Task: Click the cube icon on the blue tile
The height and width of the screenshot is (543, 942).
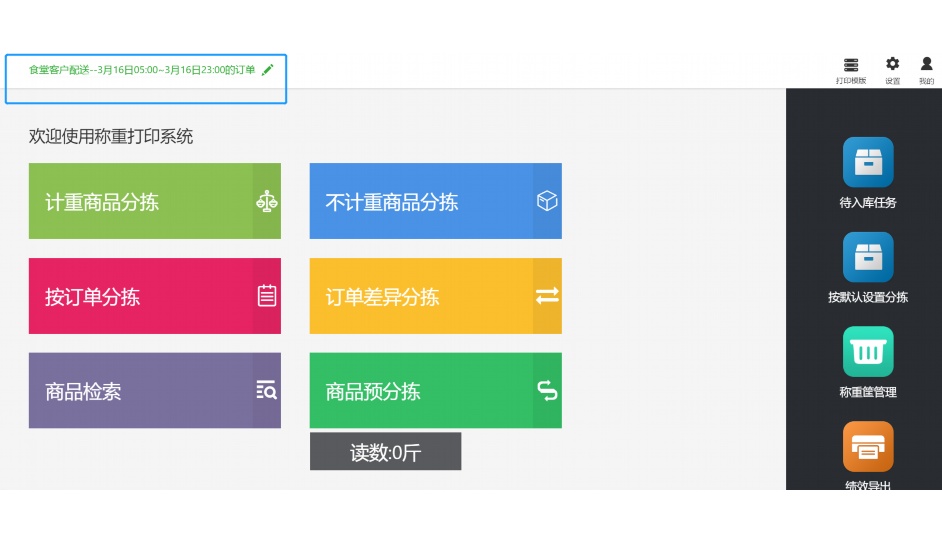Action: pos(547,202)
